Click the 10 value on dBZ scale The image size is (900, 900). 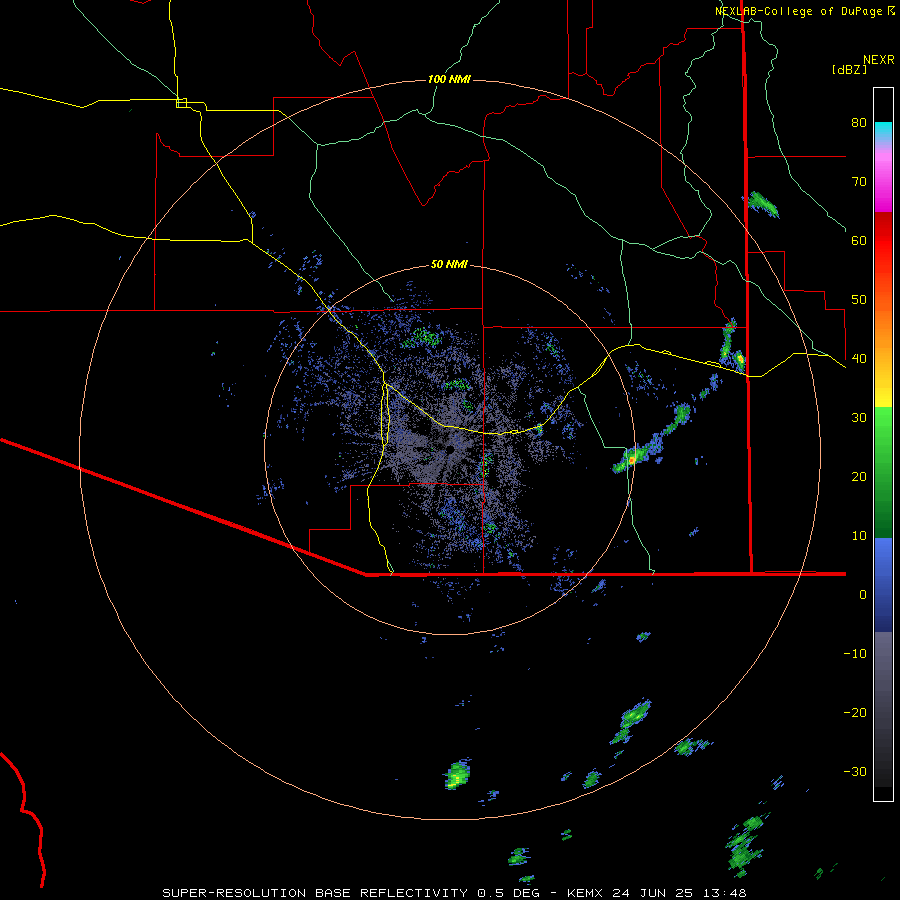[x=859, y=536]
